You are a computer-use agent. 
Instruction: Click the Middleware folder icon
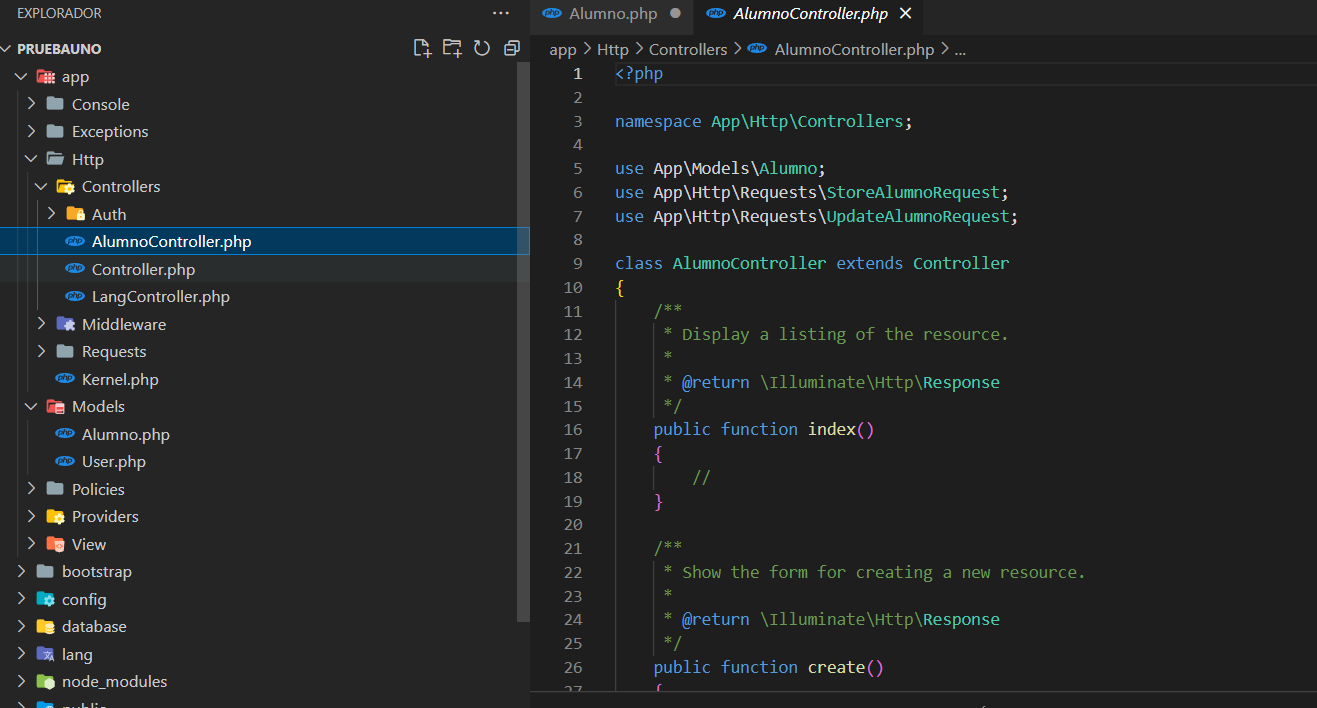(66, 324)
